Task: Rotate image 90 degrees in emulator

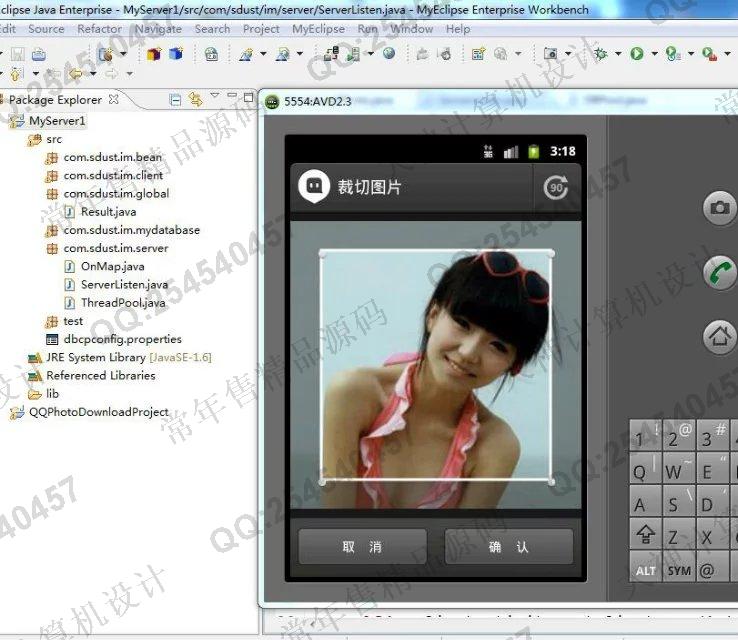Action: click(556, 188)
